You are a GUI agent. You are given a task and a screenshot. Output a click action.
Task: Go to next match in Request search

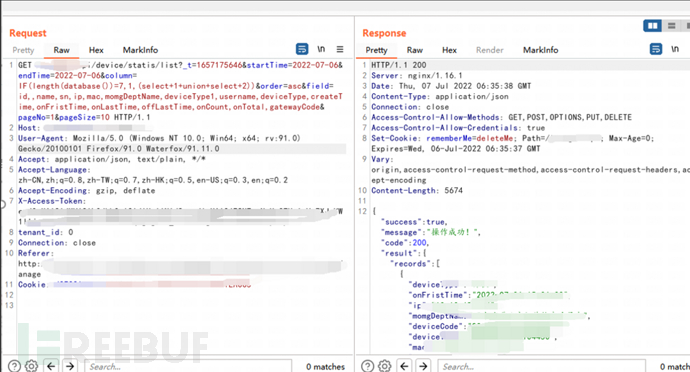[70, 366]
